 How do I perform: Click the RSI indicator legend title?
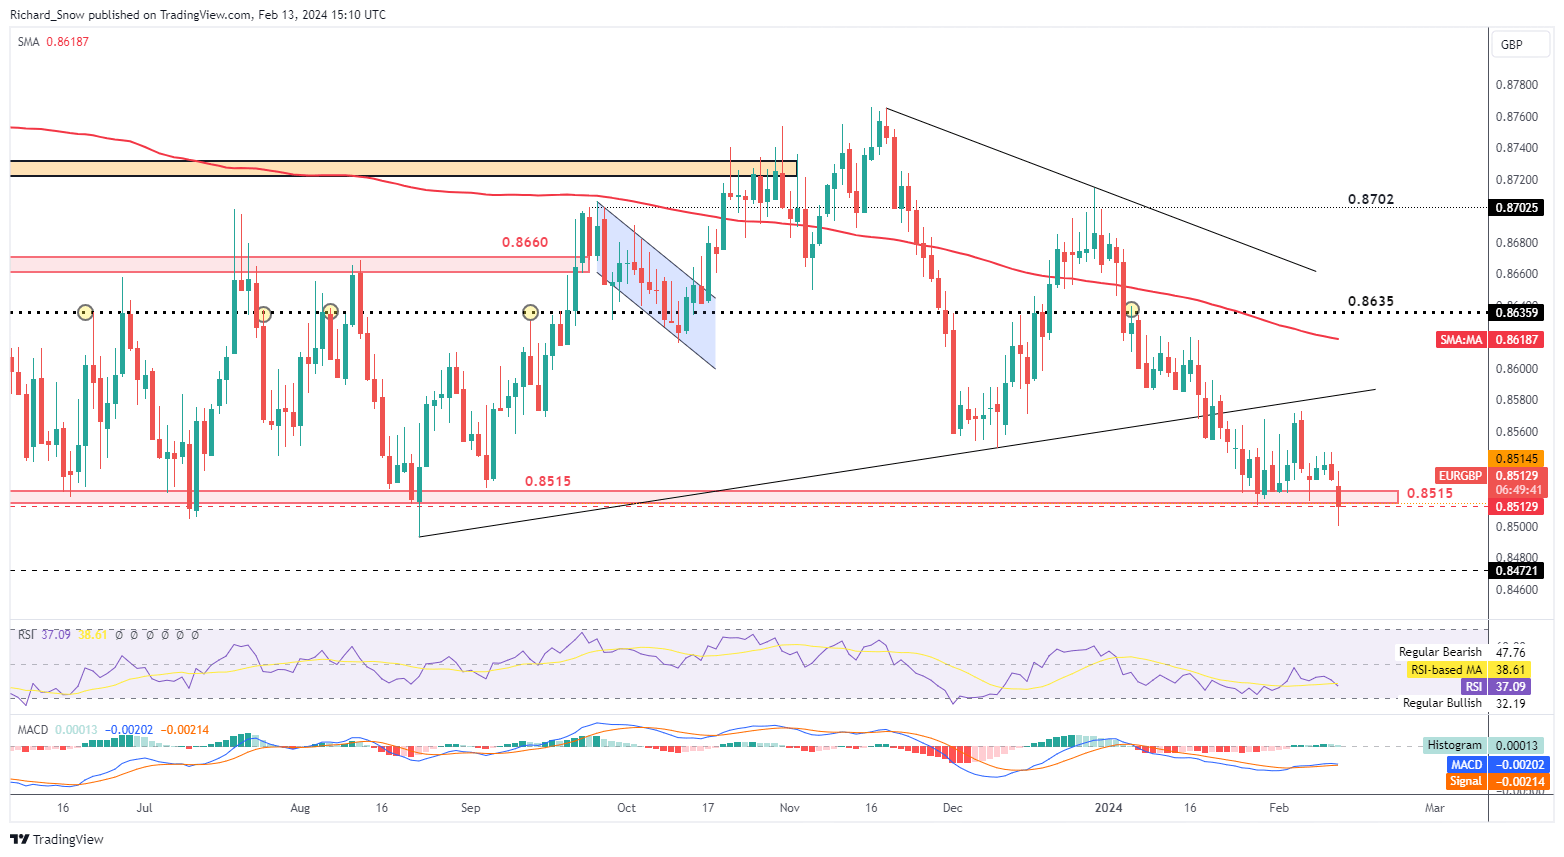26,635
